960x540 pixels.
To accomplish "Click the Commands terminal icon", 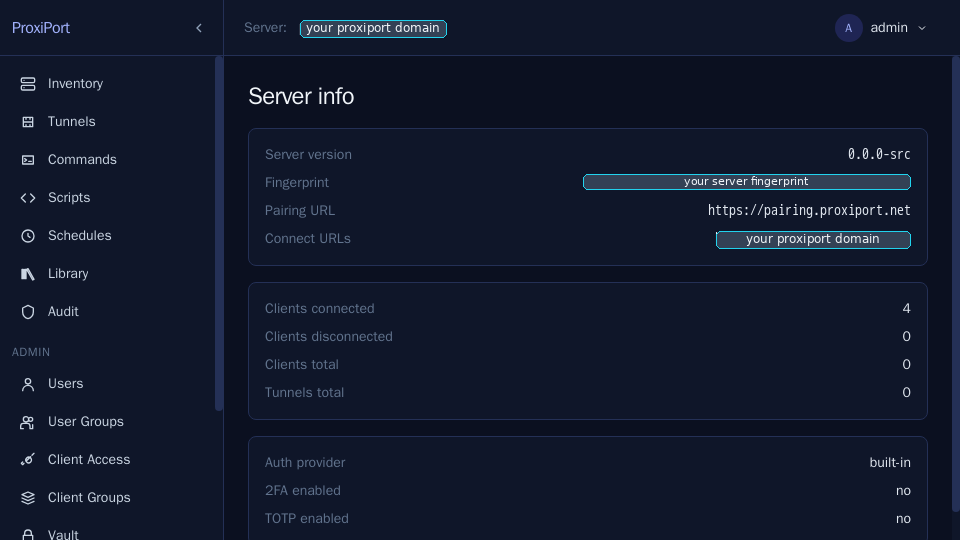I will 28,160.
